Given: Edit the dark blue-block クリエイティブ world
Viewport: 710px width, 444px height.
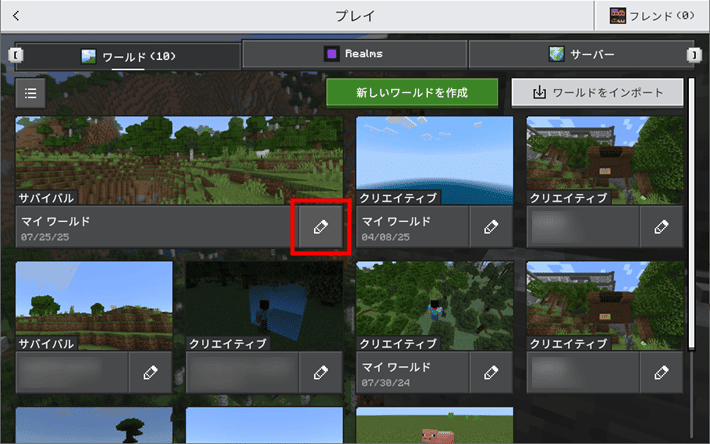Looking at the screenshot, I should 321,372.
